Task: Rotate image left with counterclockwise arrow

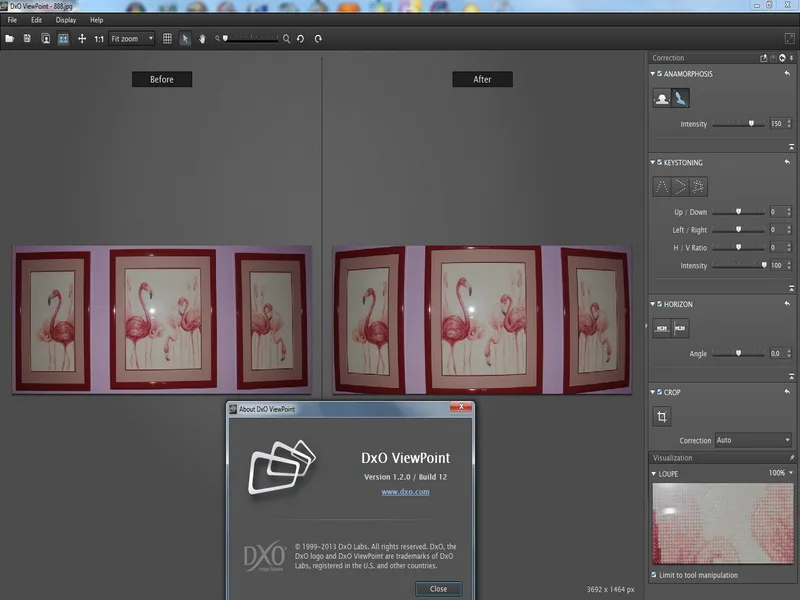Action: coord(301,39)
